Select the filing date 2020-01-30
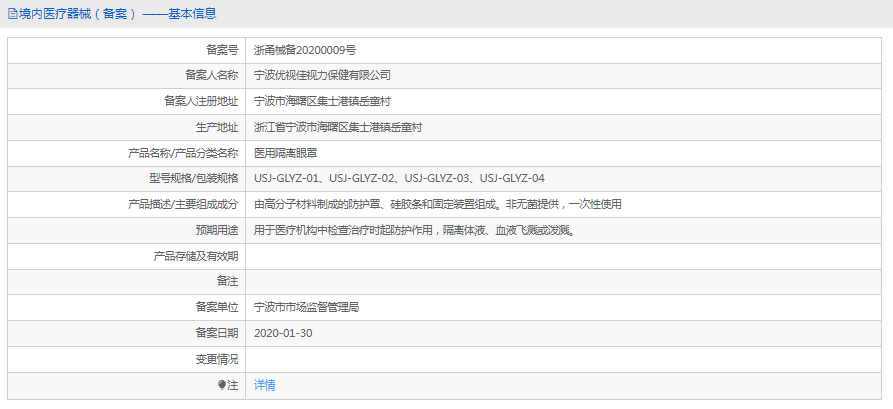 pyautogui.click(x=283, y=333)
